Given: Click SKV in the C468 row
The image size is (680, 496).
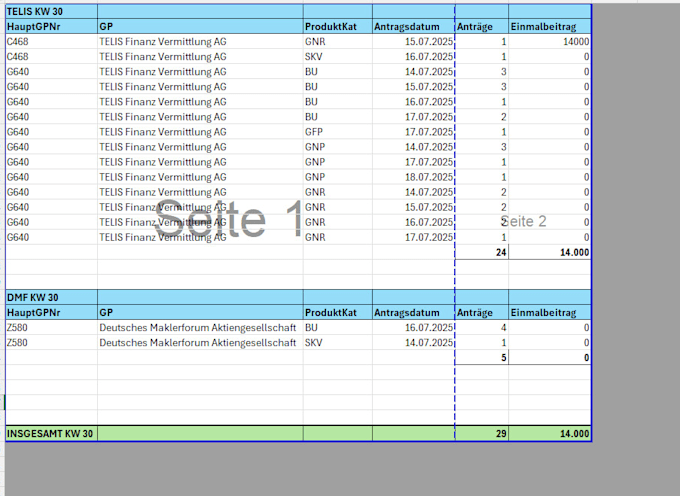Looking at the screenshot, I should coord(337,57).
